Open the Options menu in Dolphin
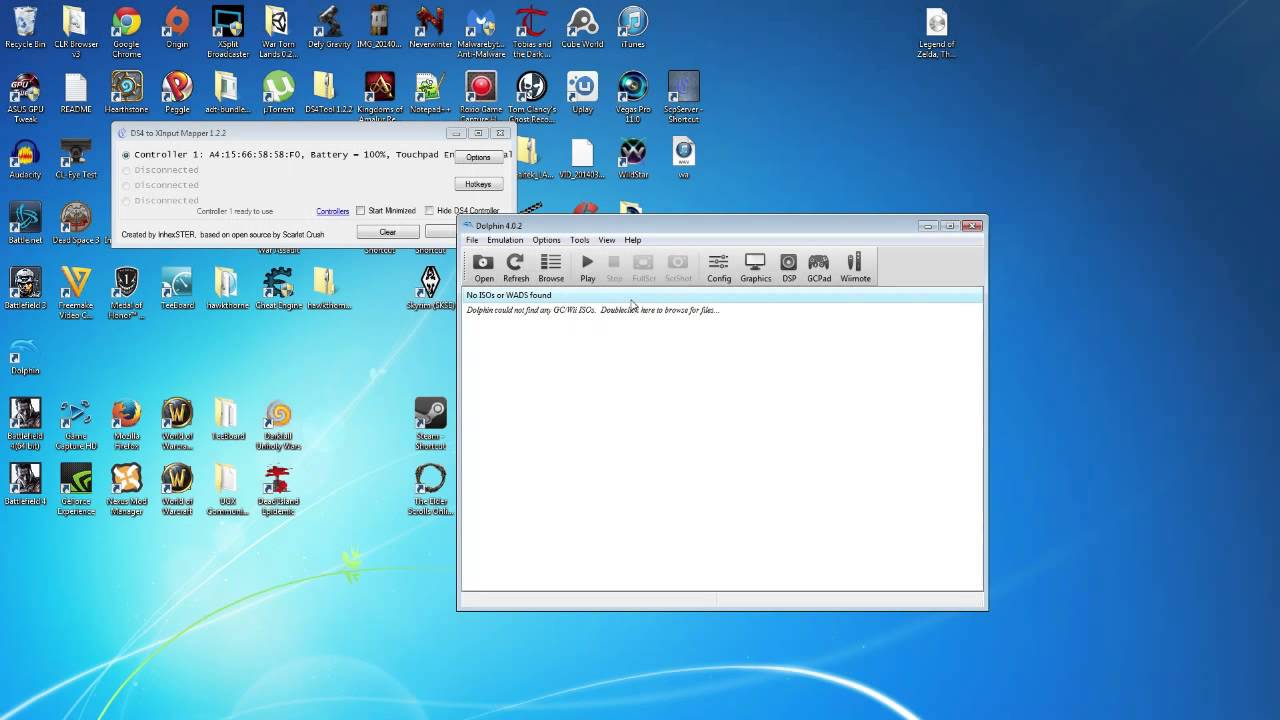 click(546, 240)
